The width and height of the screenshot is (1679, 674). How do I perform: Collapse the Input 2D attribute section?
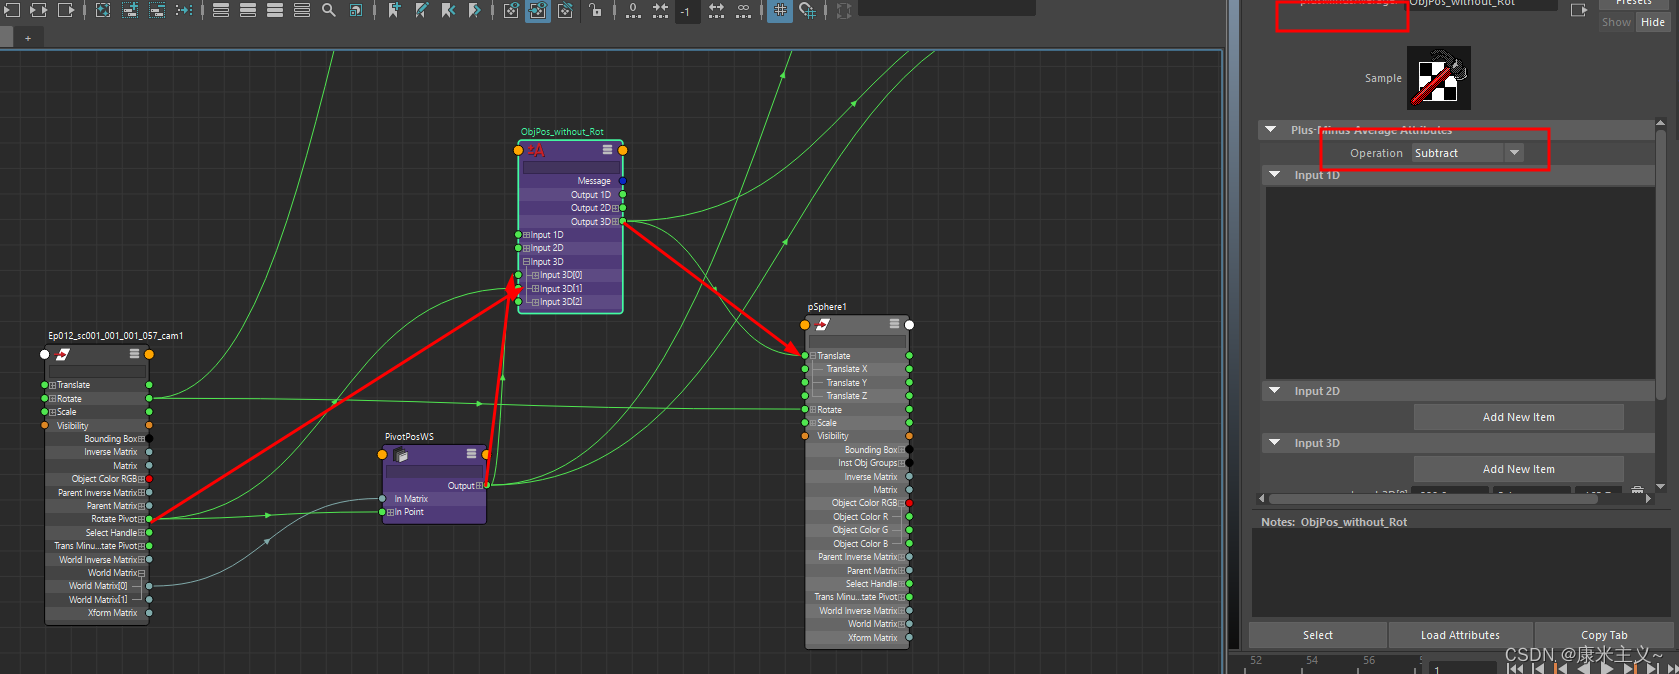[x=1274, y=390]
